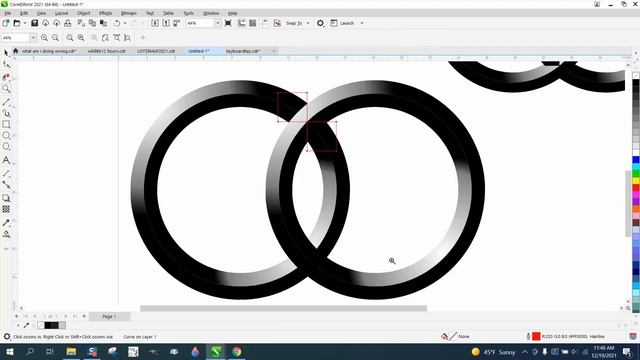Select the Rectangle tool
This screenshot has width=640, height=360.
(x=6, y=124)
